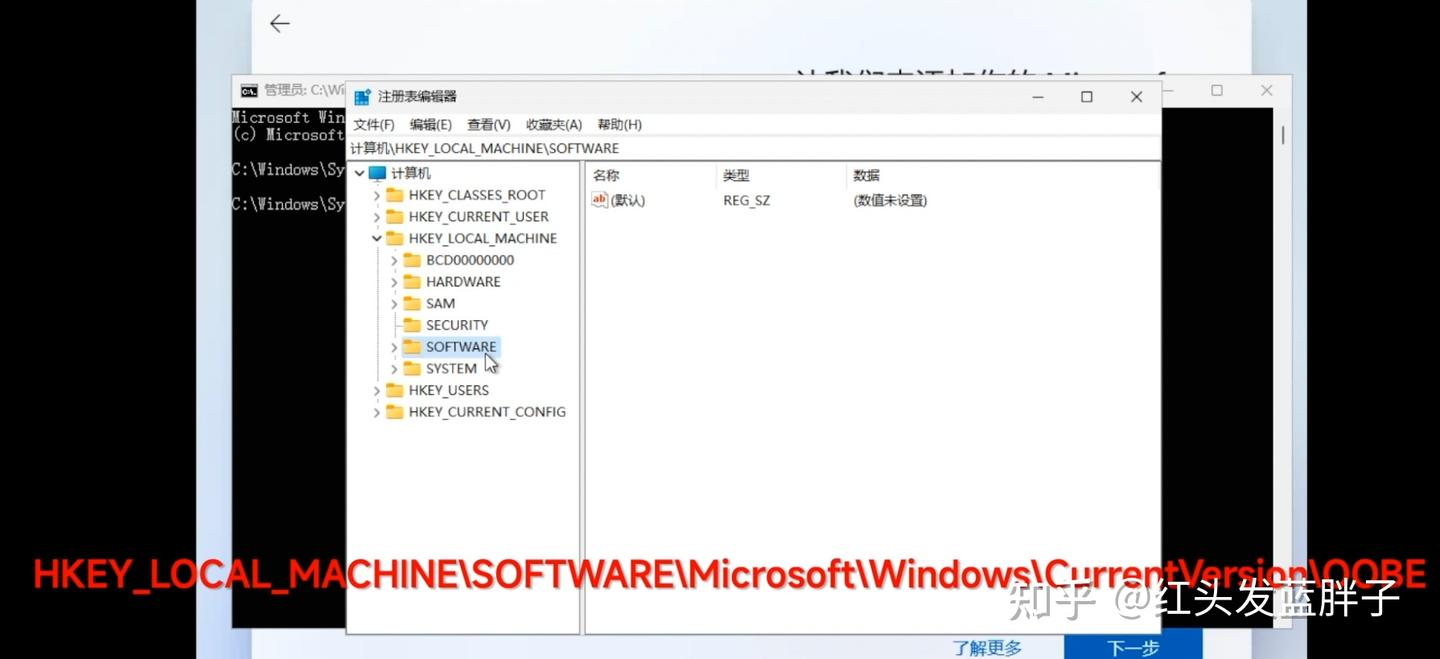The height and width of the screenshot is (659, 1440).
Task: Close the Registry Editor window
Action: [1136, 97]
